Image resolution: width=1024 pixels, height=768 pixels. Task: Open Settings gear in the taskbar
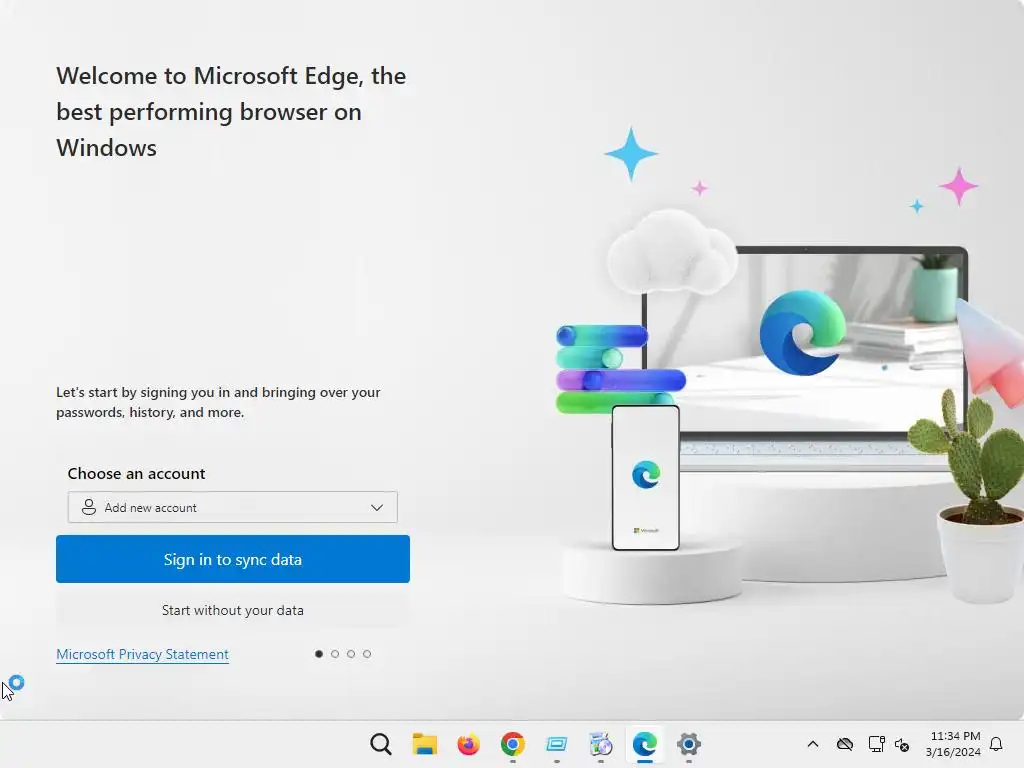[x=689, y=744]
